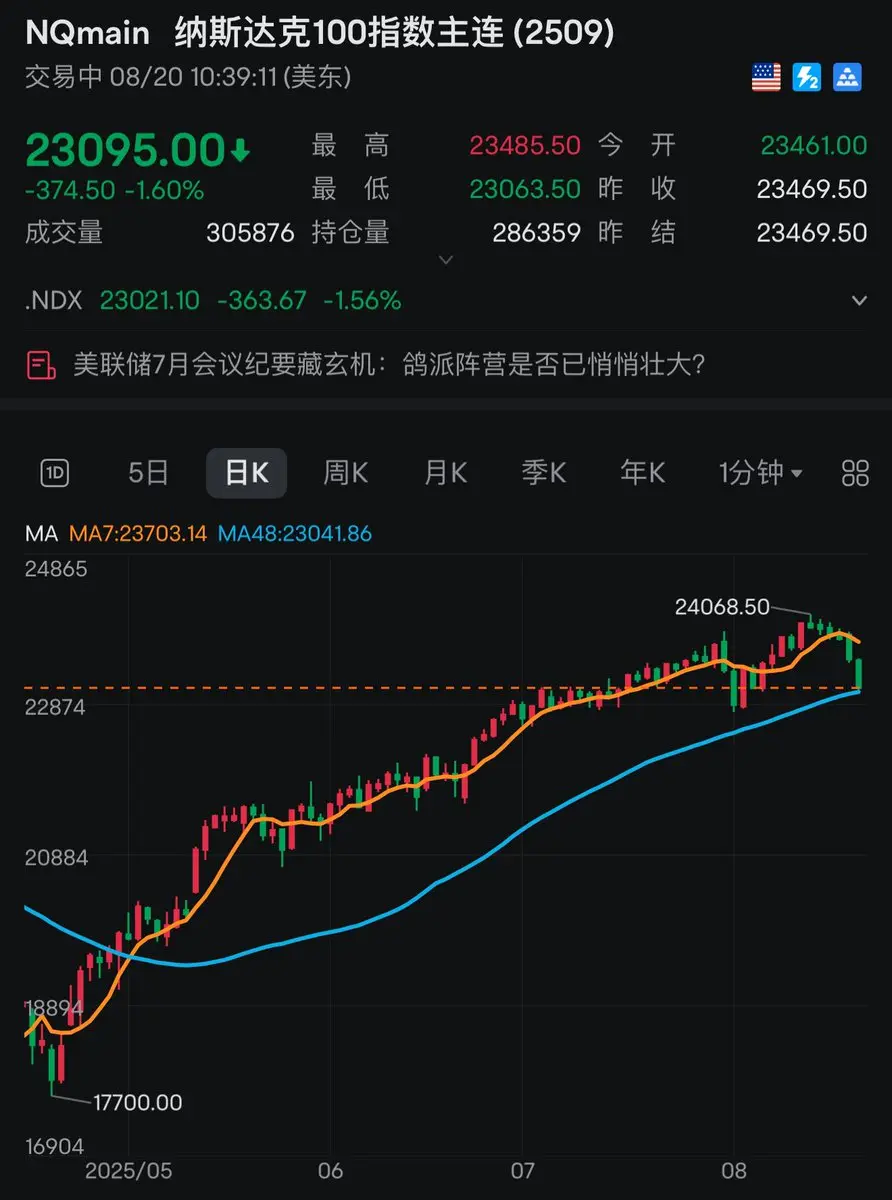Tap the 20884 price axis label

[55, 858]
